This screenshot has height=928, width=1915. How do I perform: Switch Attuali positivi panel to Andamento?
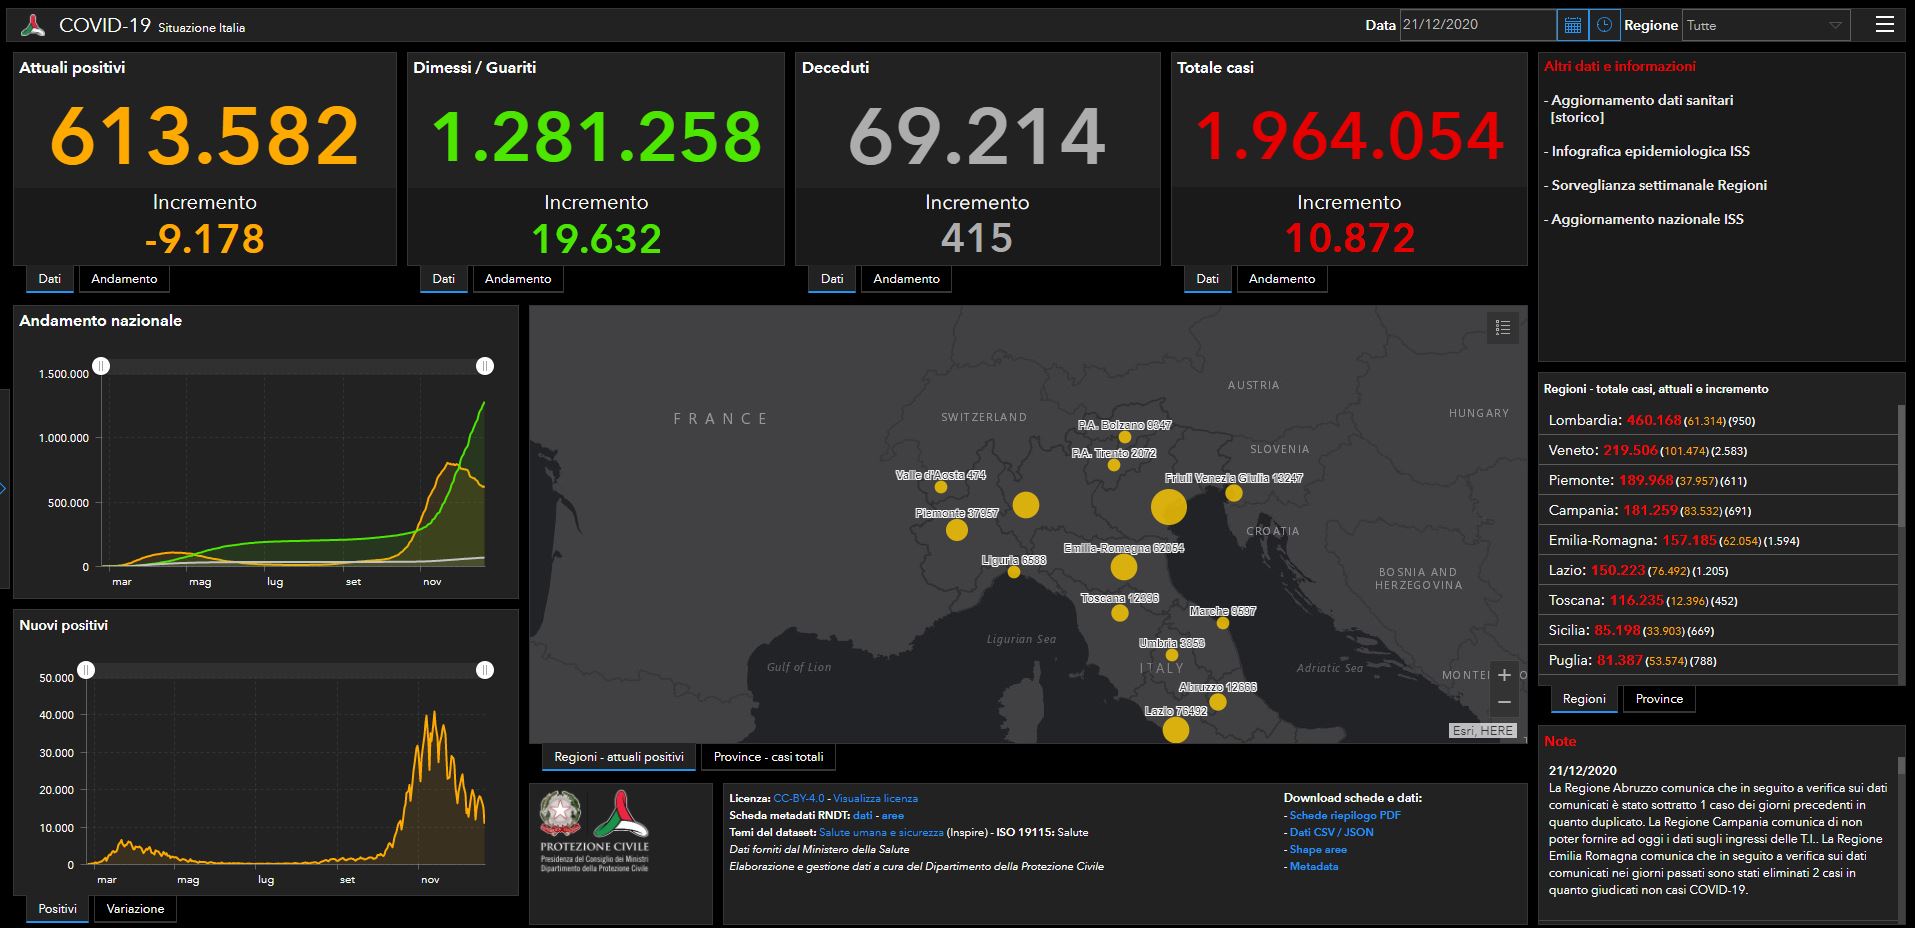coord(124,279)
